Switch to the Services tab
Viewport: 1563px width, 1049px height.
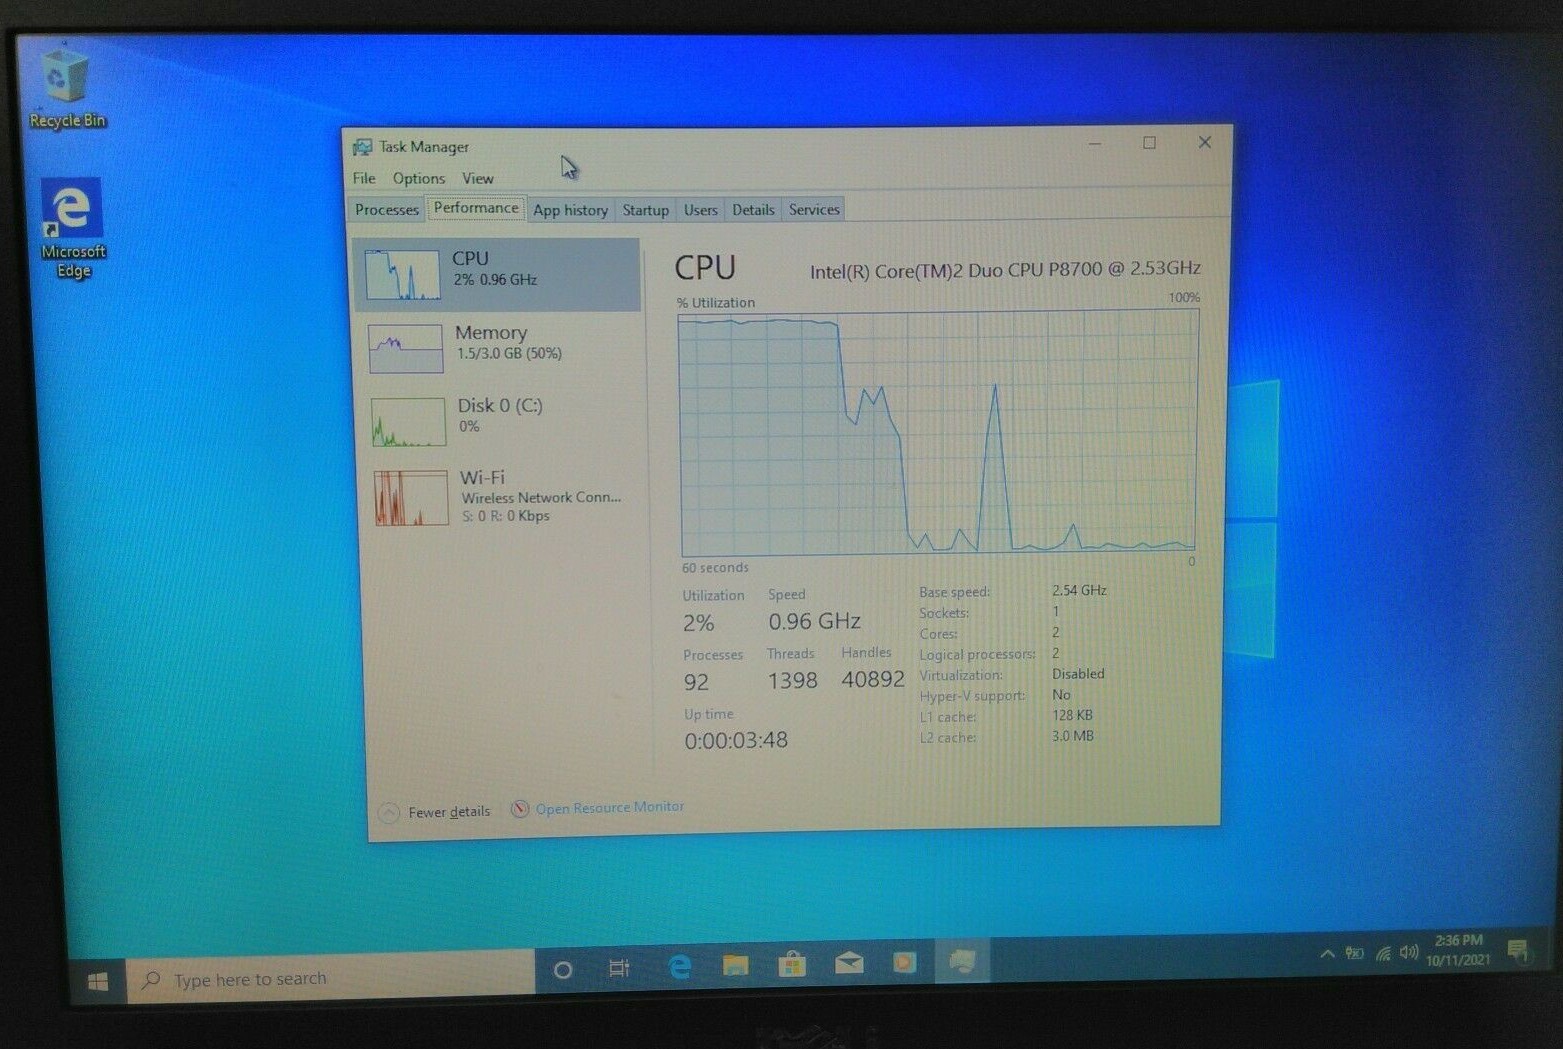pyautogui.click(x=814, y=209)
